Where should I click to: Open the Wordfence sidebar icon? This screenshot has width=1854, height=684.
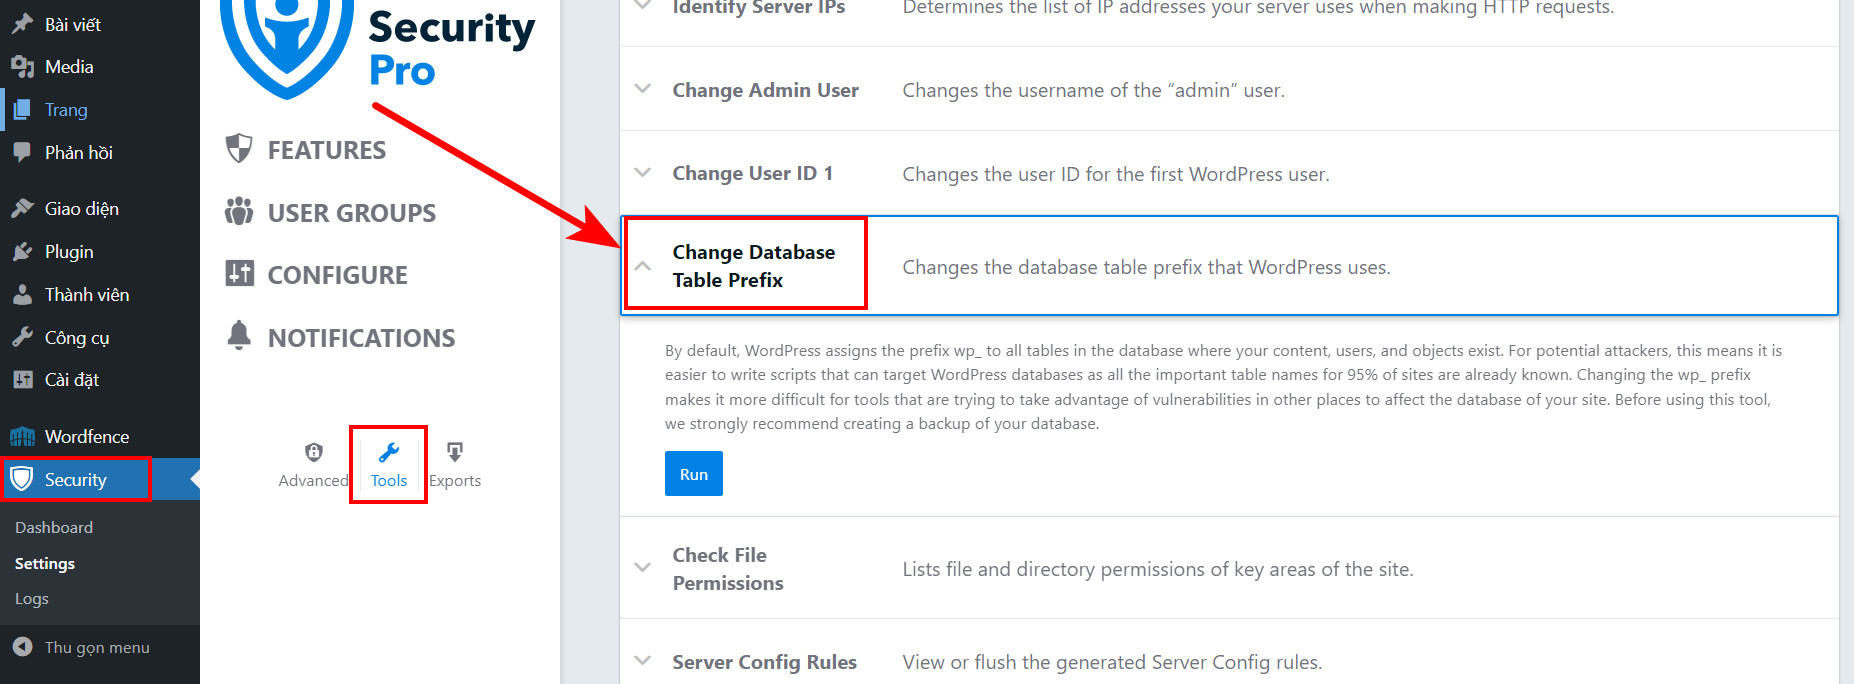point(21,436)
